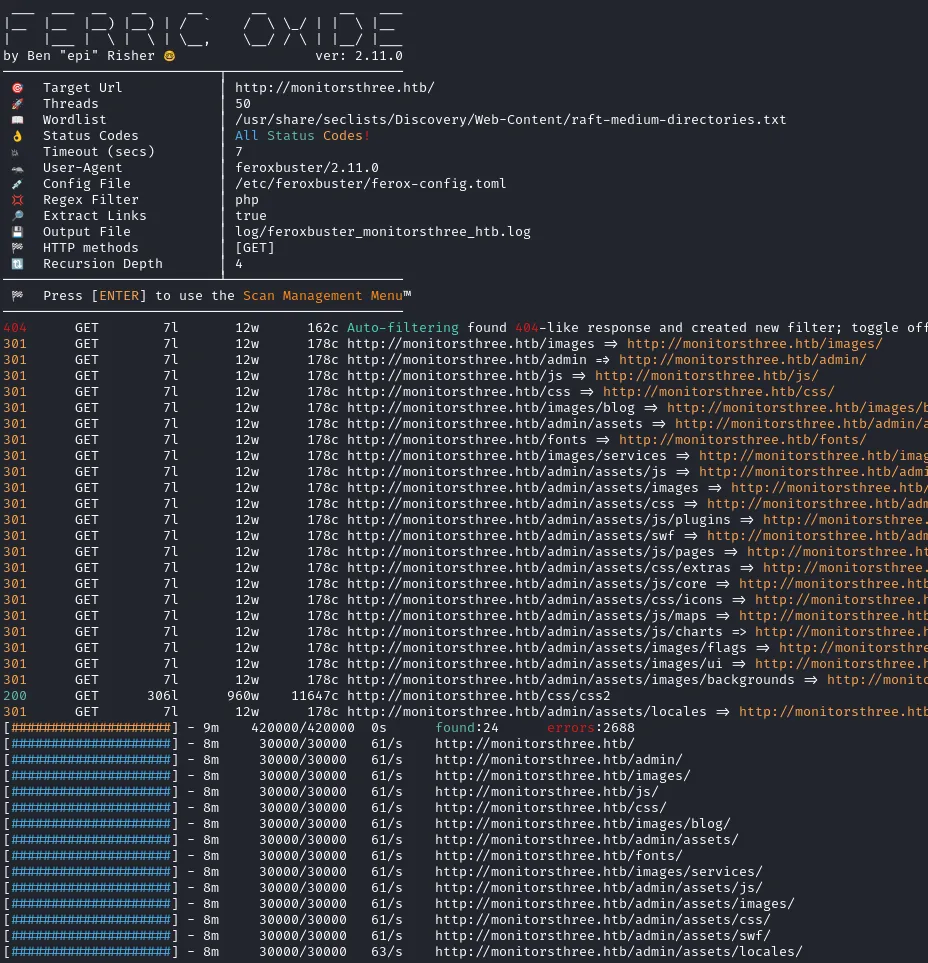Click the redirect link to monitorsthree.htb/js/

point(706,376)
